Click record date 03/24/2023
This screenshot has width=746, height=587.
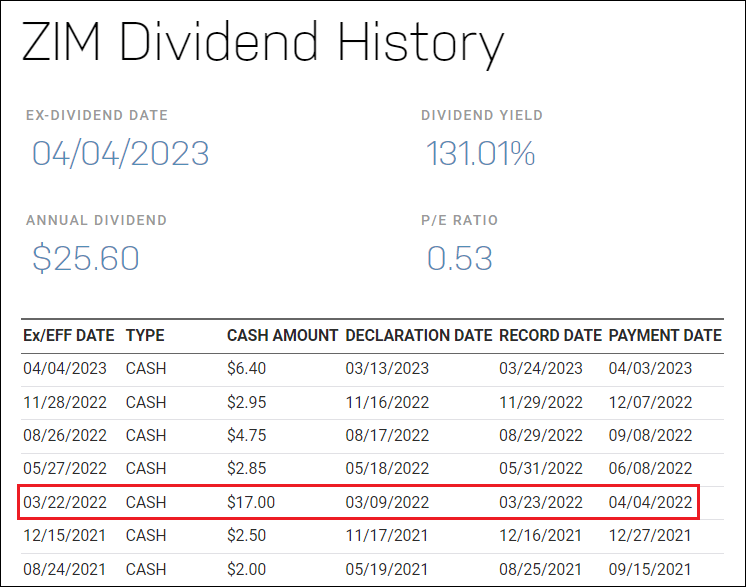click(x=541, y=368)
